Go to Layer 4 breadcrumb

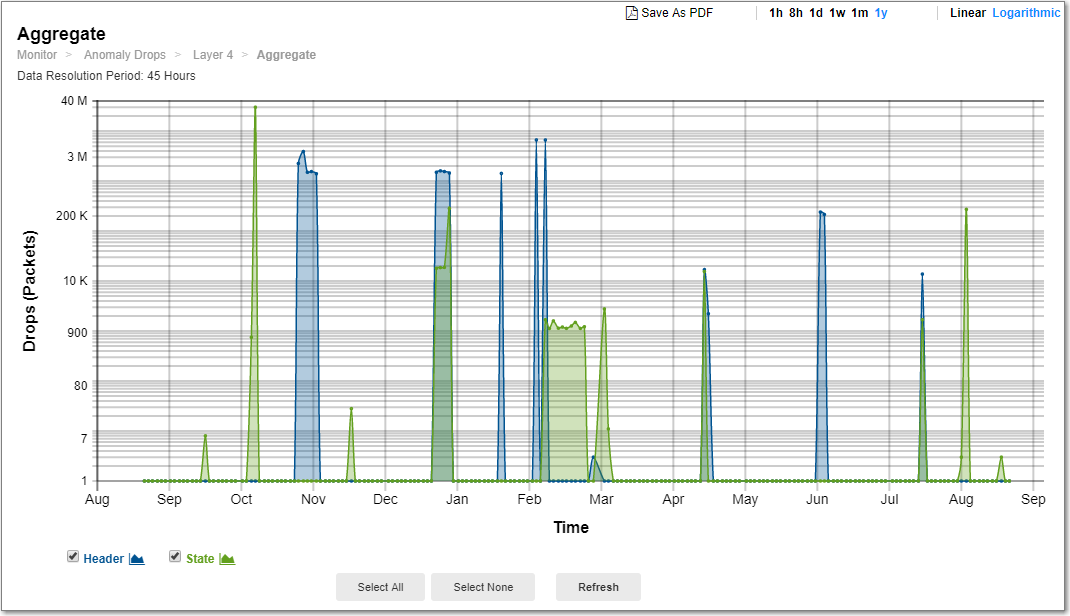click(213, 55)
